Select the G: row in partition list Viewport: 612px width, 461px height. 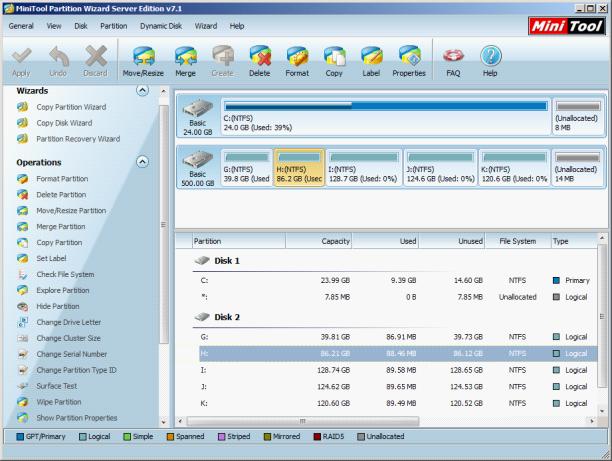click(x=398, y=337)
